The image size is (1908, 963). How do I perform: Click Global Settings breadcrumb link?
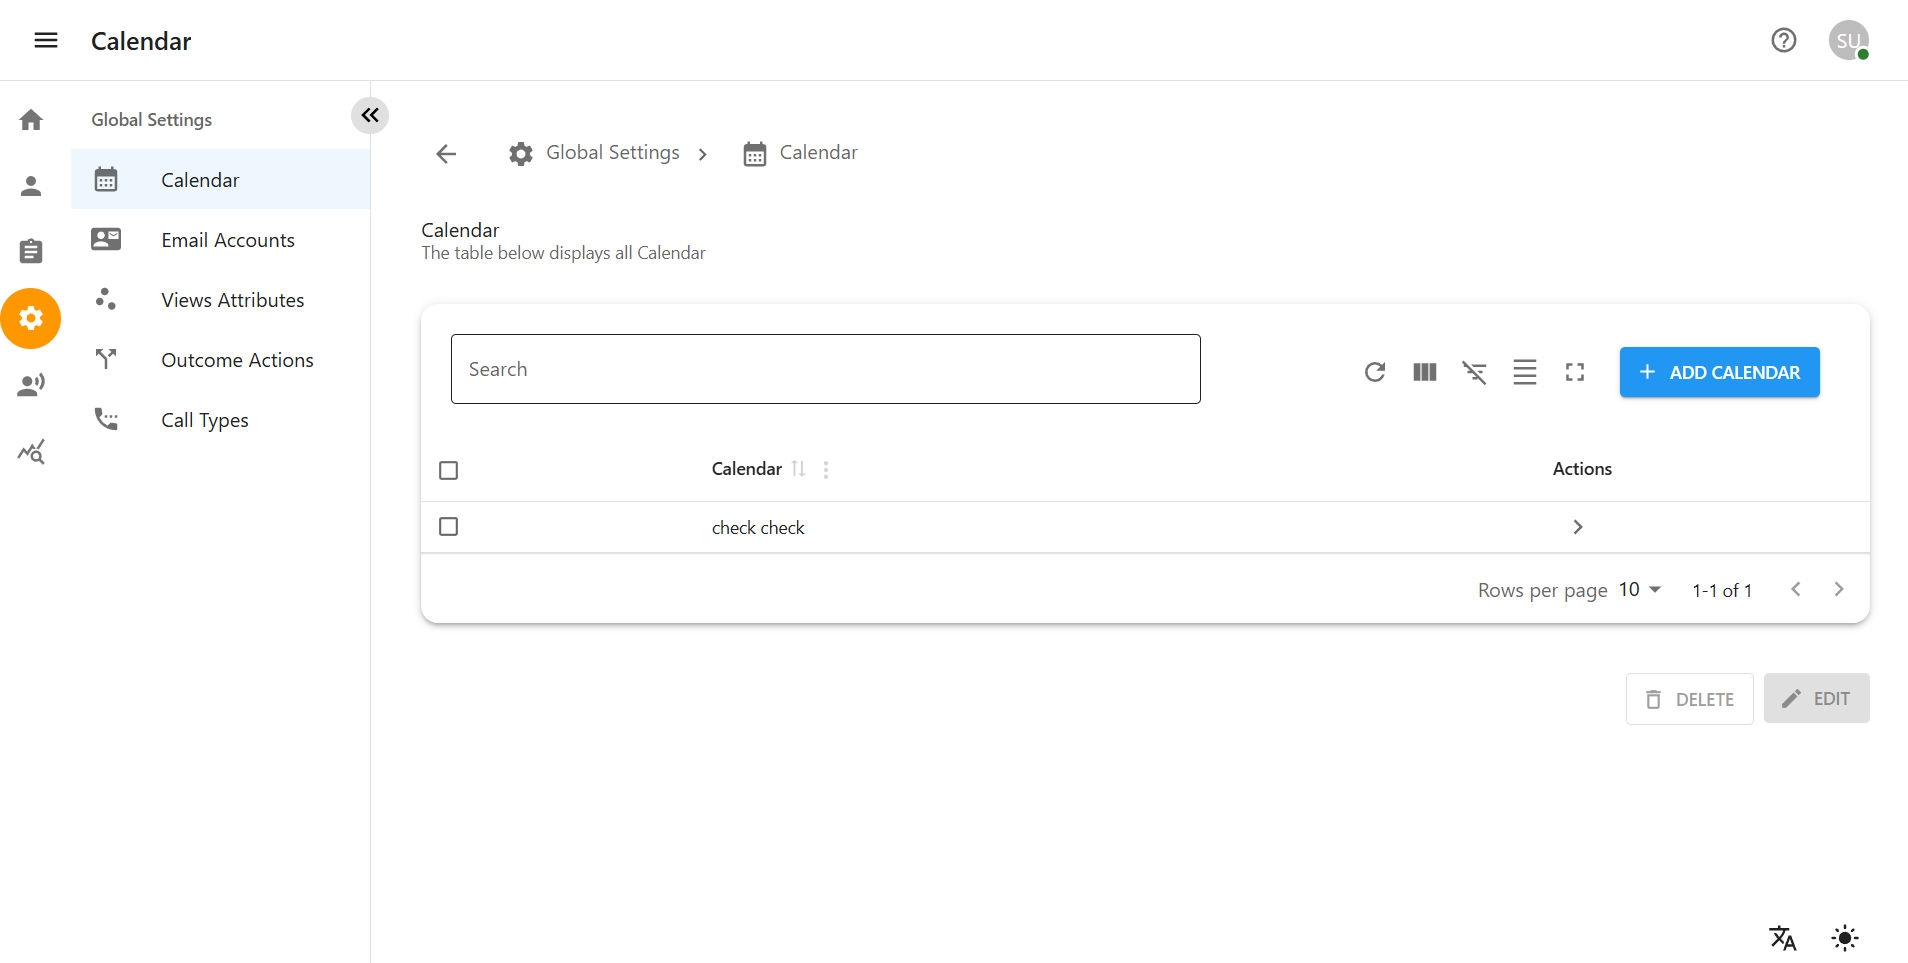point(612,153)
